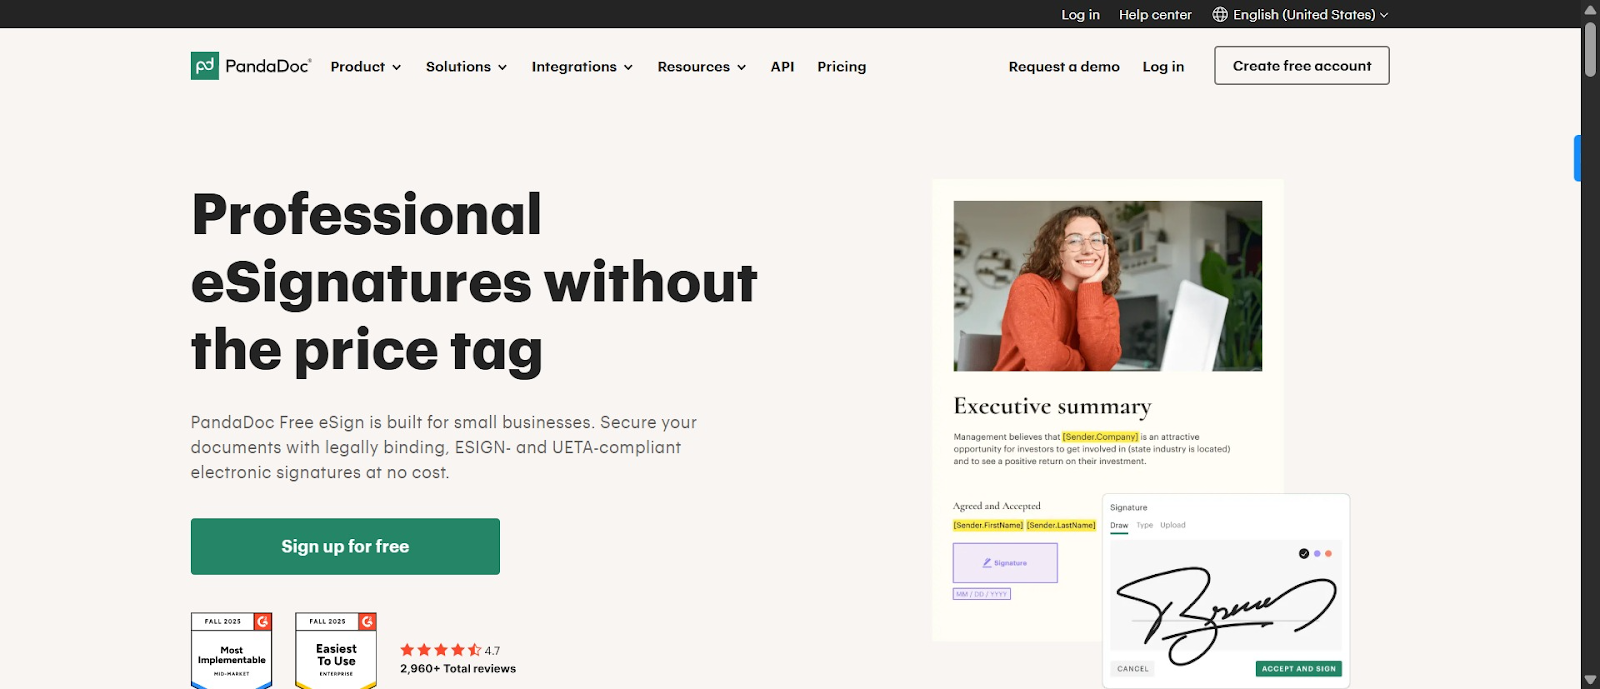Image resolution: width=1600 pixels, height=689 pixels.
Task: Click the vertical scrollbar thumb
Action: [1590, 48]
